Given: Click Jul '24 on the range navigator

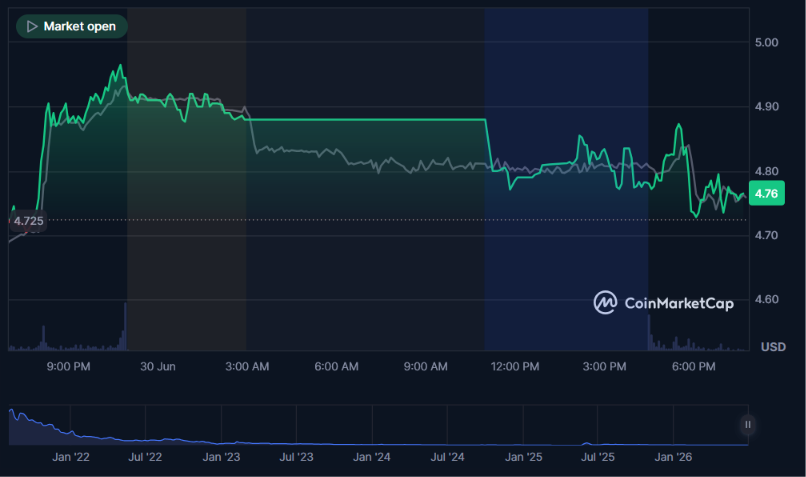Looking at the screenshot, I should click(447, 457).
